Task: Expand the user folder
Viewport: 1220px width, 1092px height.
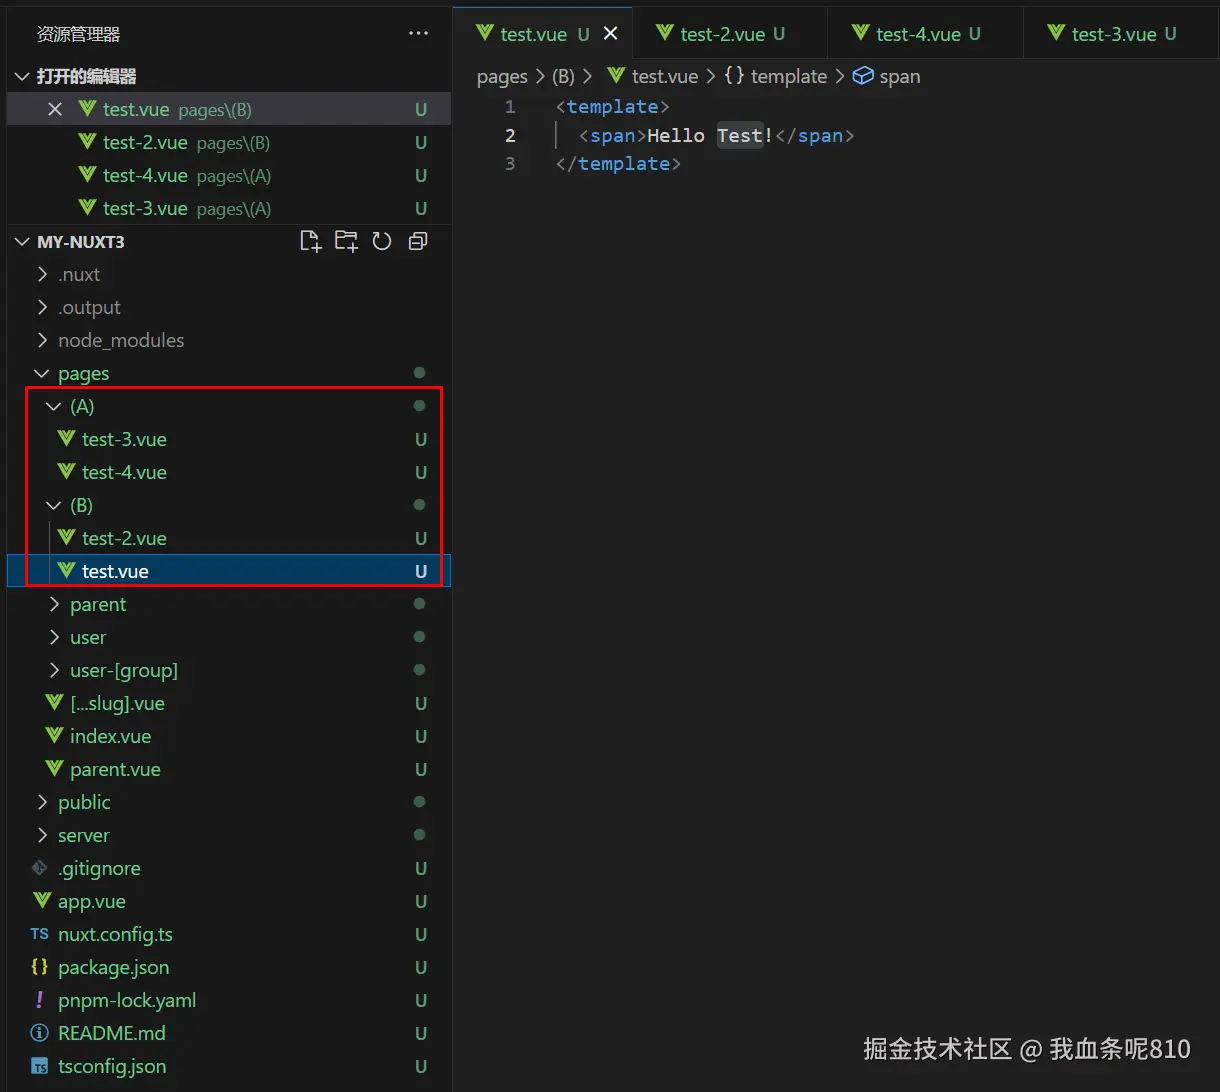Action: pos(54,637)
